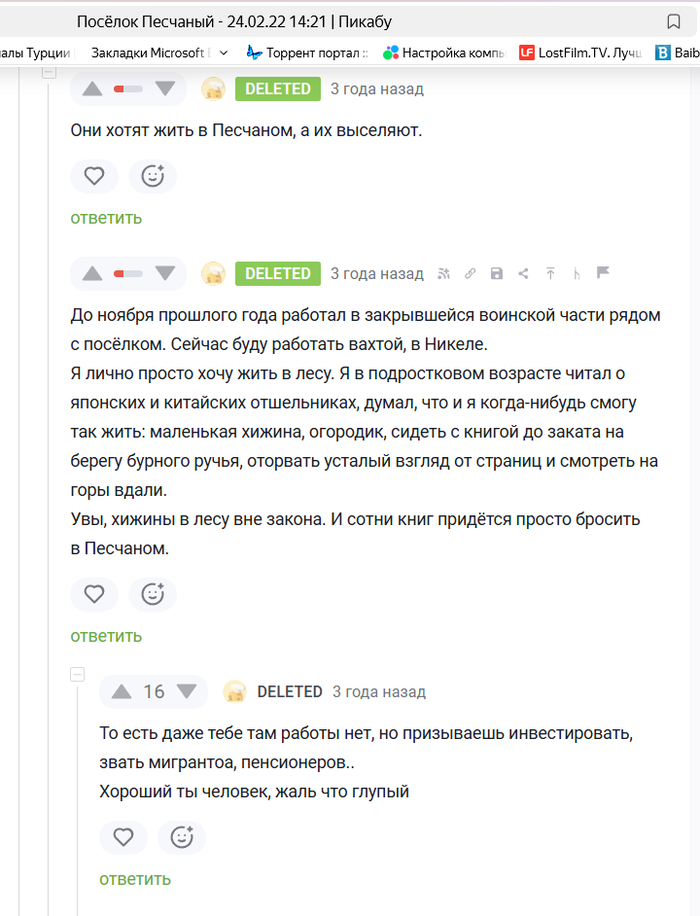Viewport: 700px width, 916px height.
Task: Jump to the parent comment via up-arrow icon
Action: tap(550, 273)
